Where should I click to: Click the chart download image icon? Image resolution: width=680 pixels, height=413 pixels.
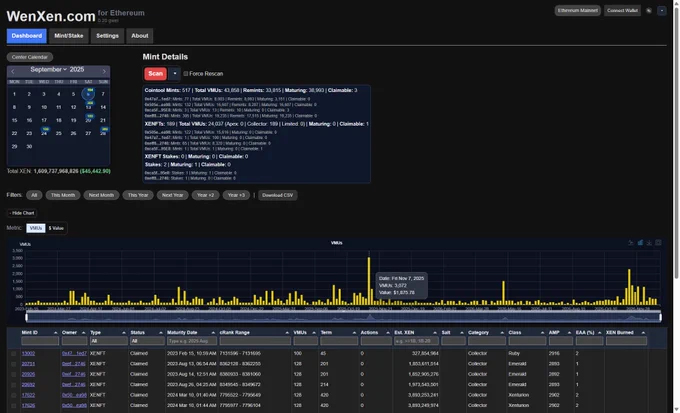(x=649, y=243)
